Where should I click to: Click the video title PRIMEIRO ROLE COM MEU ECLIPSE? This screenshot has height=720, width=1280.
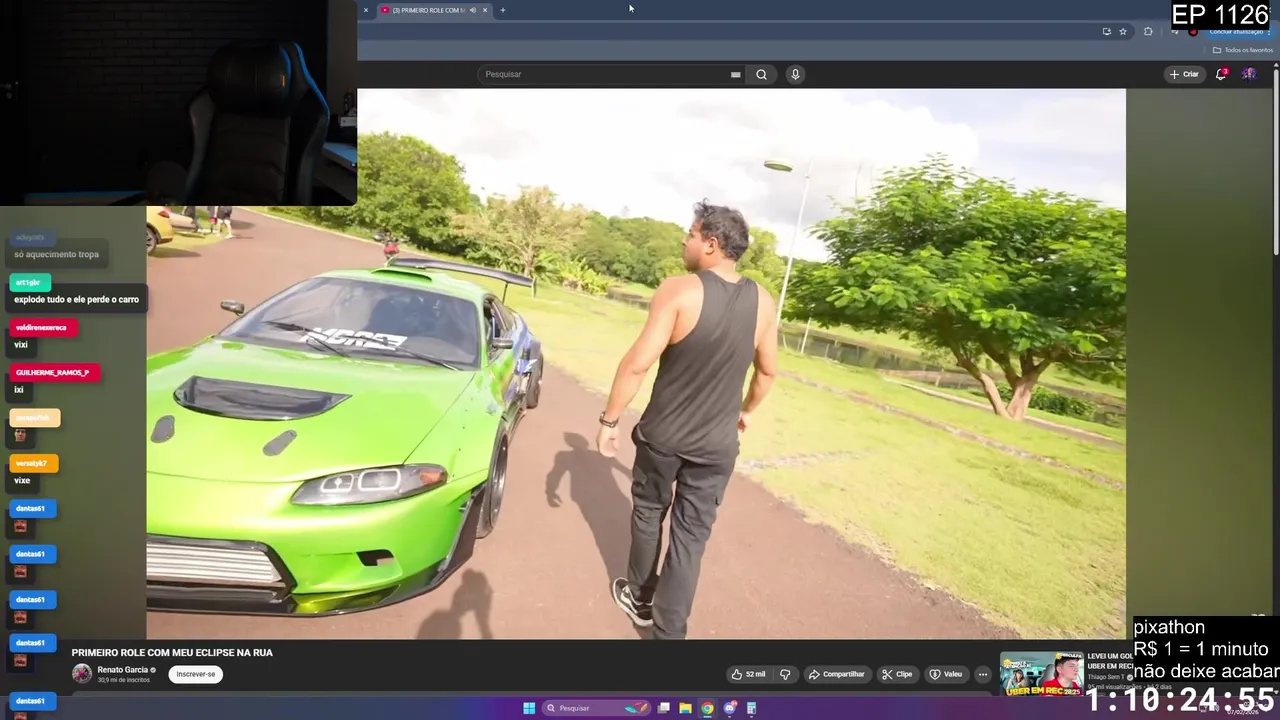(172, 653)
